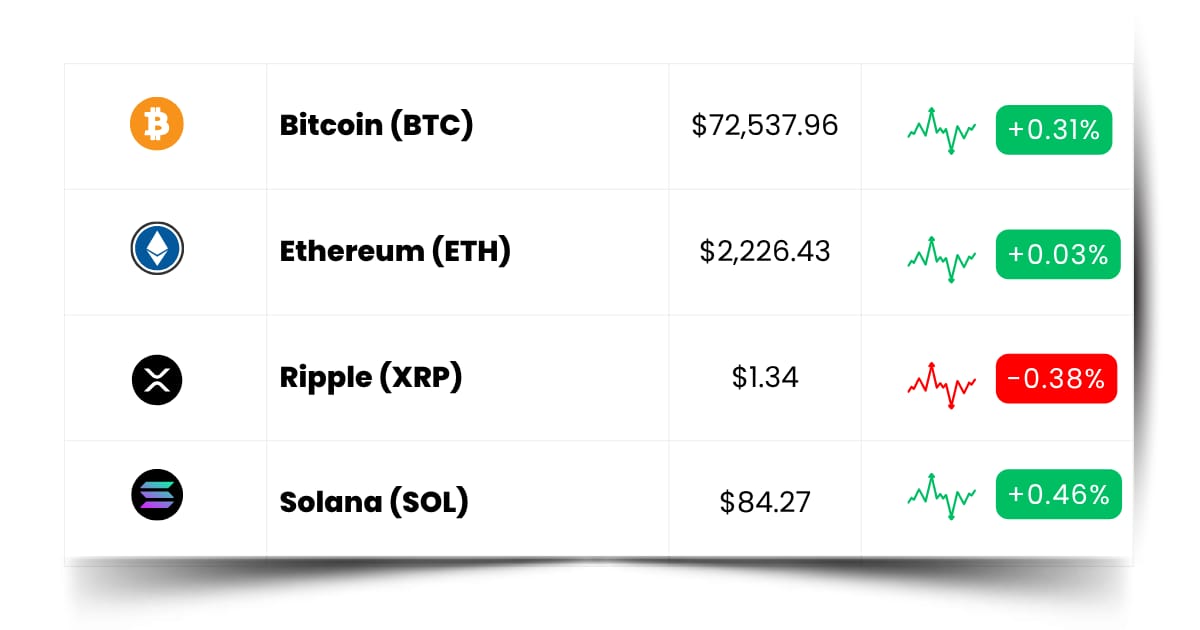Click the orange Bitcoin logo icon
This screenshot has height=630, width=1200.
[x=157, y=124]
